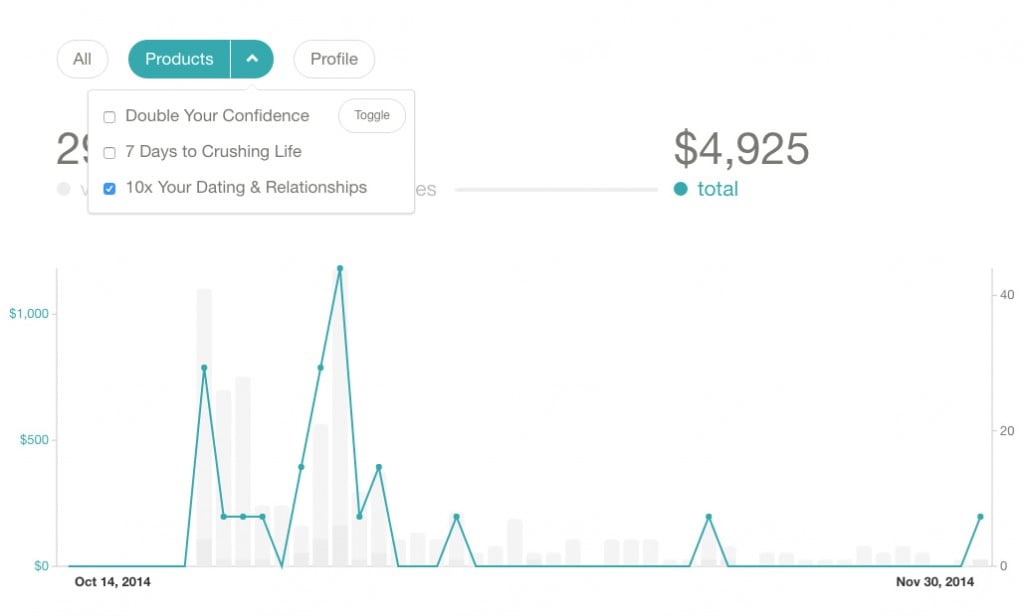Collapse the Products dropdown chevron

[252, 59]
